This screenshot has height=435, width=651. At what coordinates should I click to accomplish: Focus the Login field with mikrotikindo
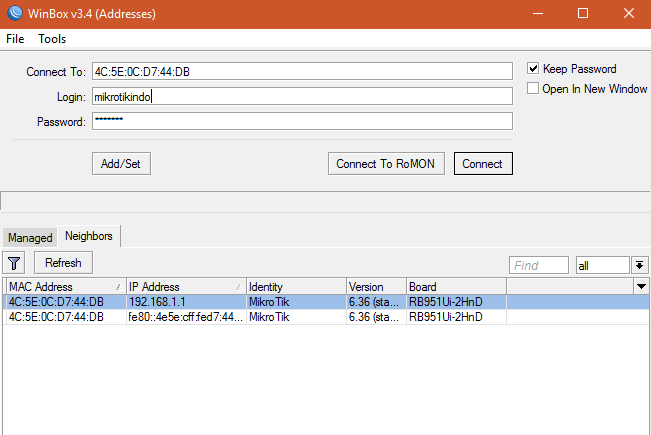click(302, 96)
